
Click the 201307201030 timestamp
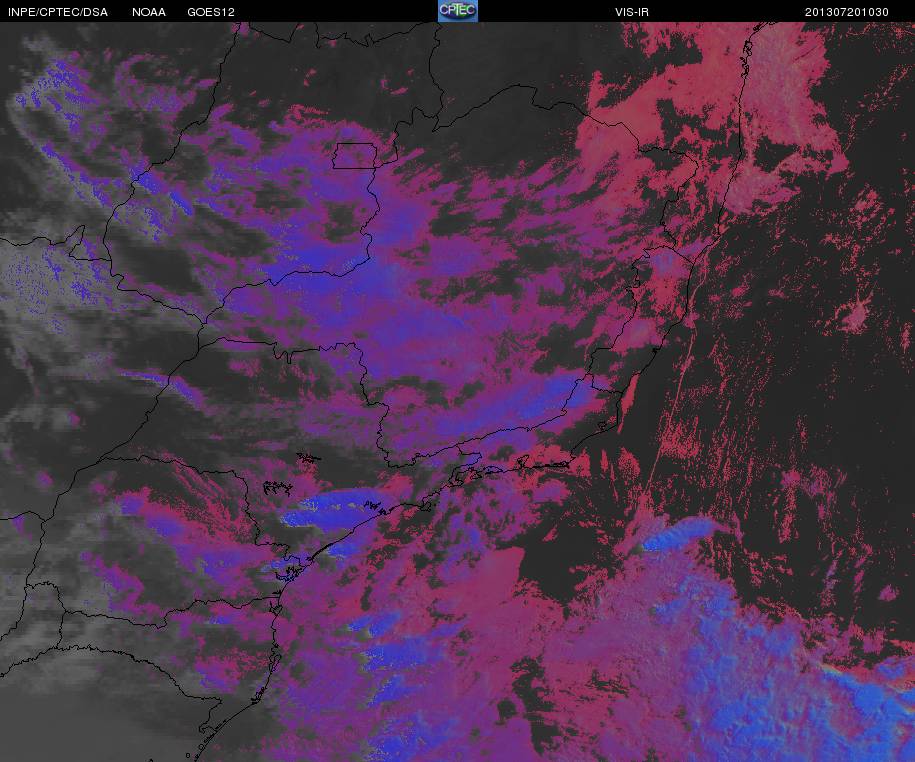[x=847, y=12]
